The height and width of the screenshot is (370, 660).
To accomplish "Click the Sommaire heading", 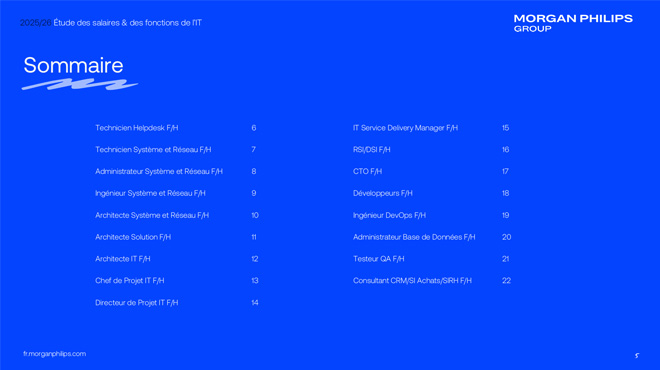I will coord(73,65).
